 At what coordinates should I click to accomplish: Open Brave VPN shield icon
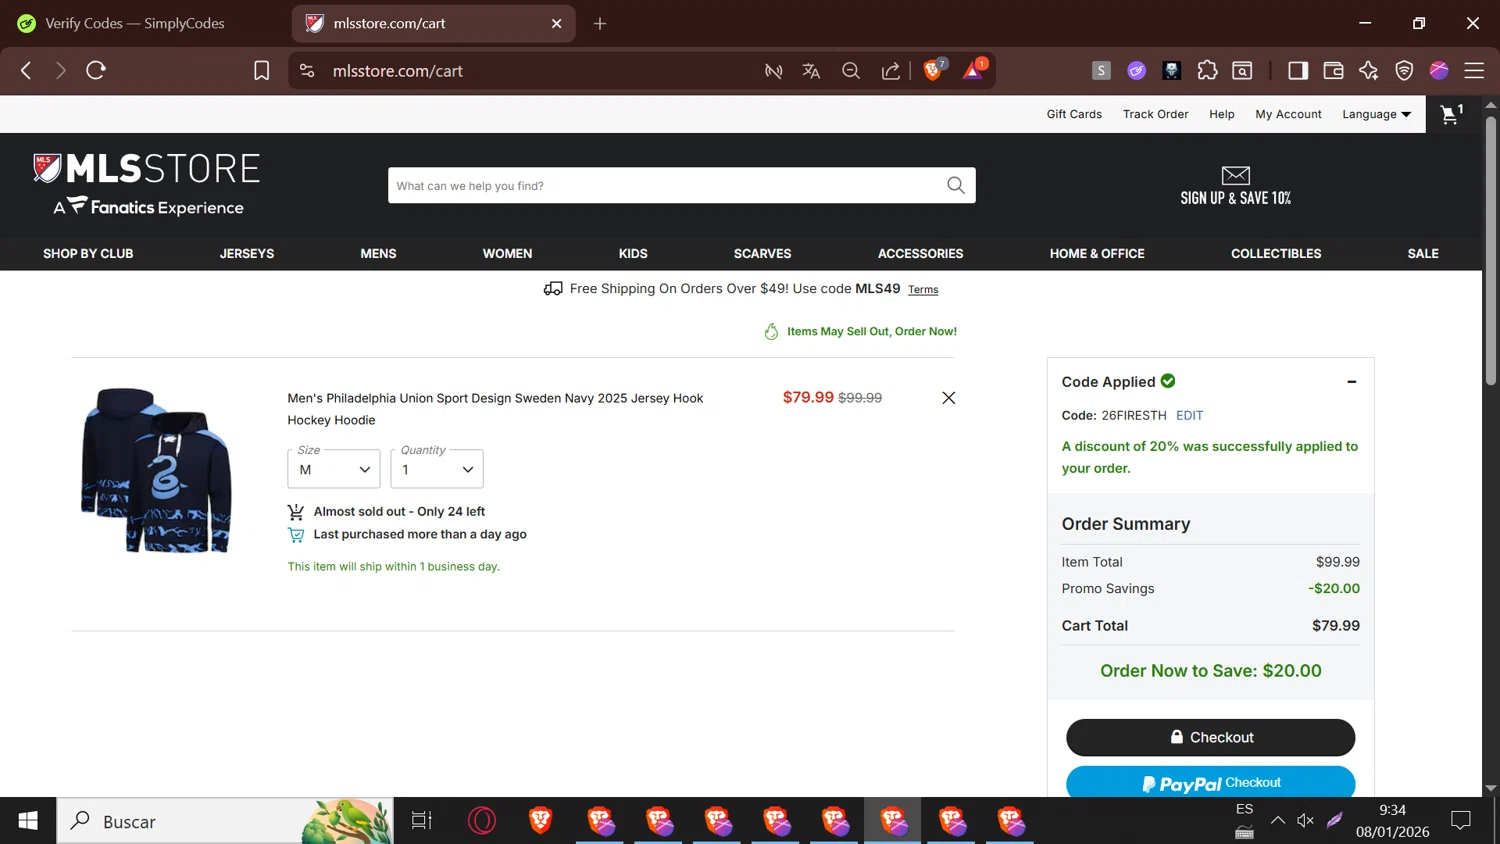1404,70
